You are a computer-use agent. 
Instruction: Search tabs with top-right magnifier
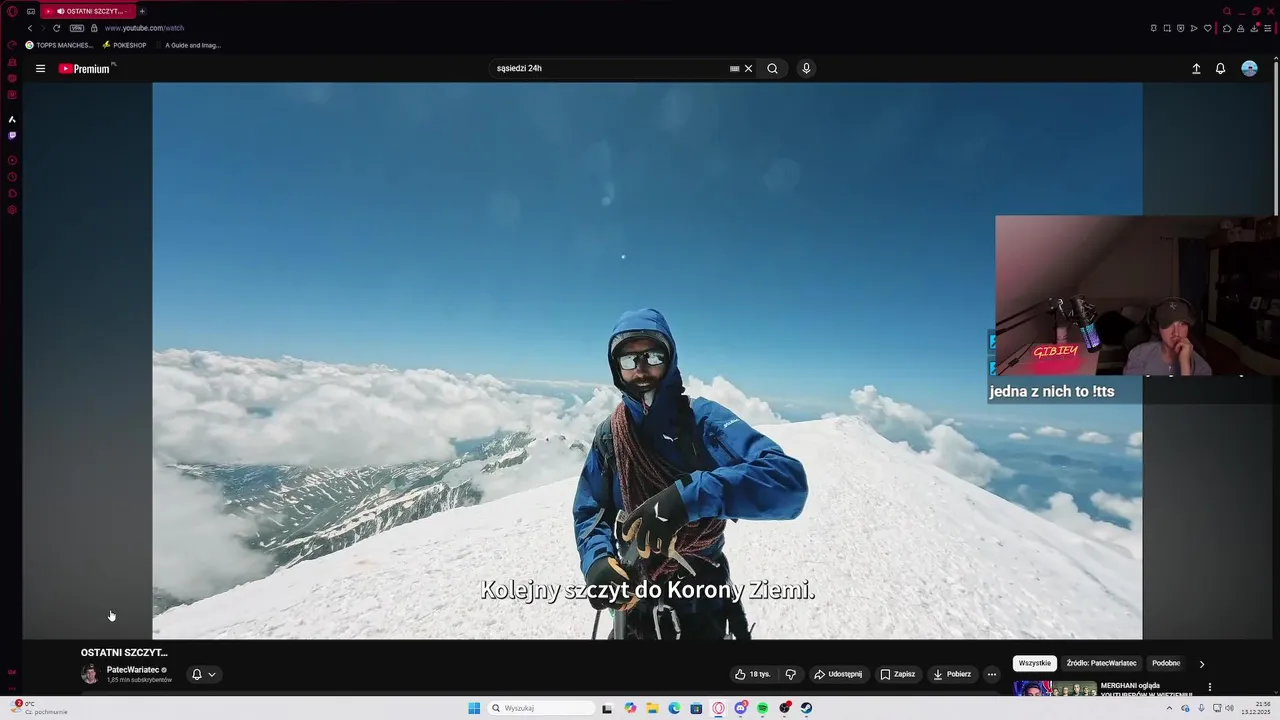(1227, 11)
